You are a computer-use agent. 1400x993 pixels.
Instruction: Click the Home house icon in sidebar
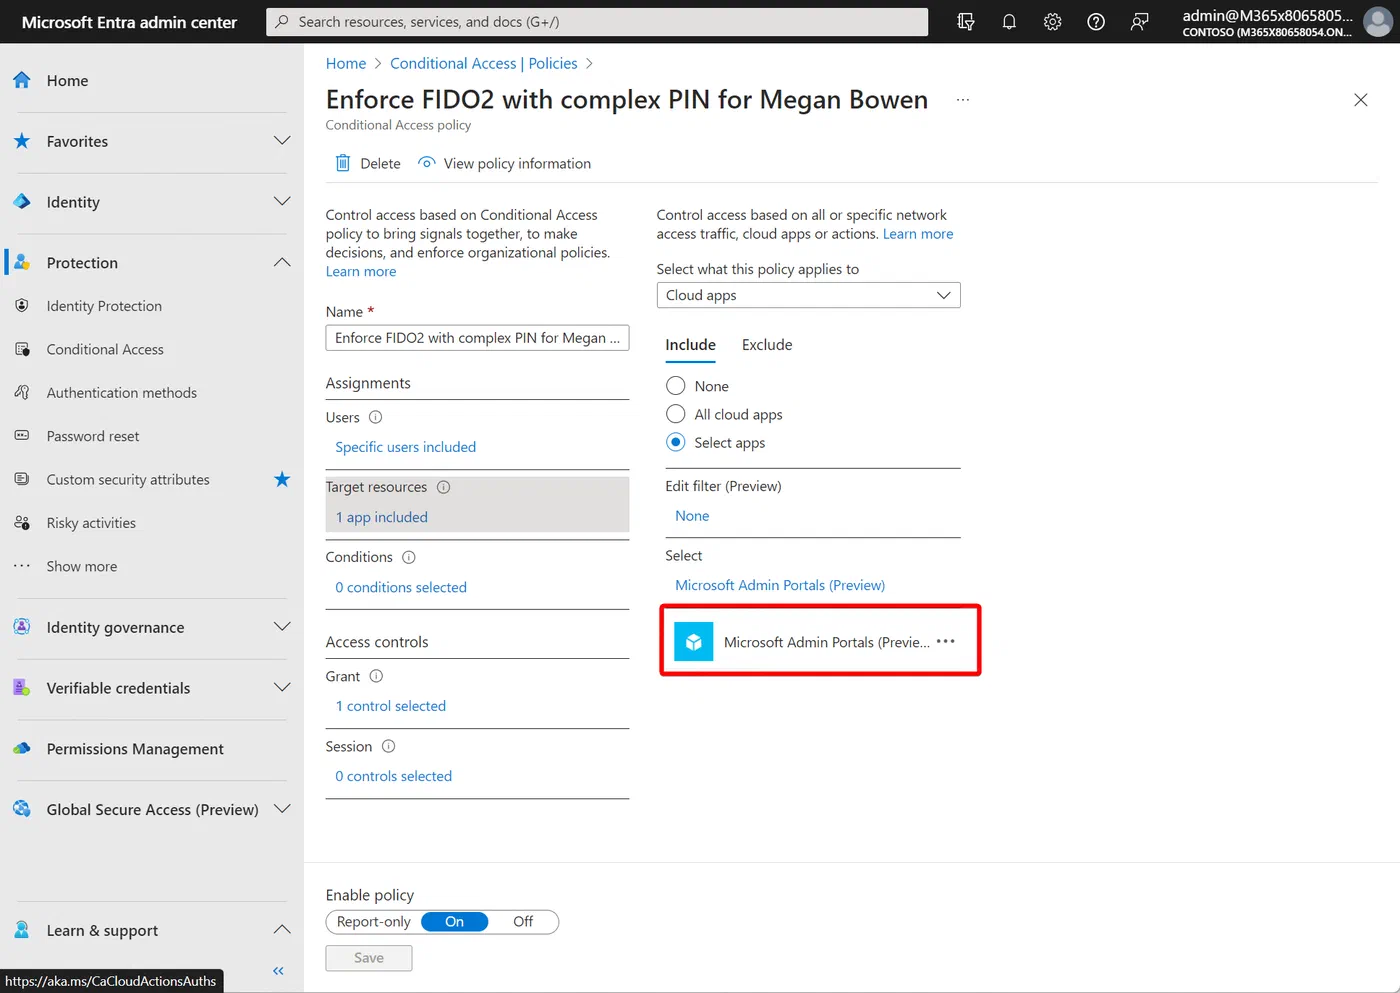(22, 80)
